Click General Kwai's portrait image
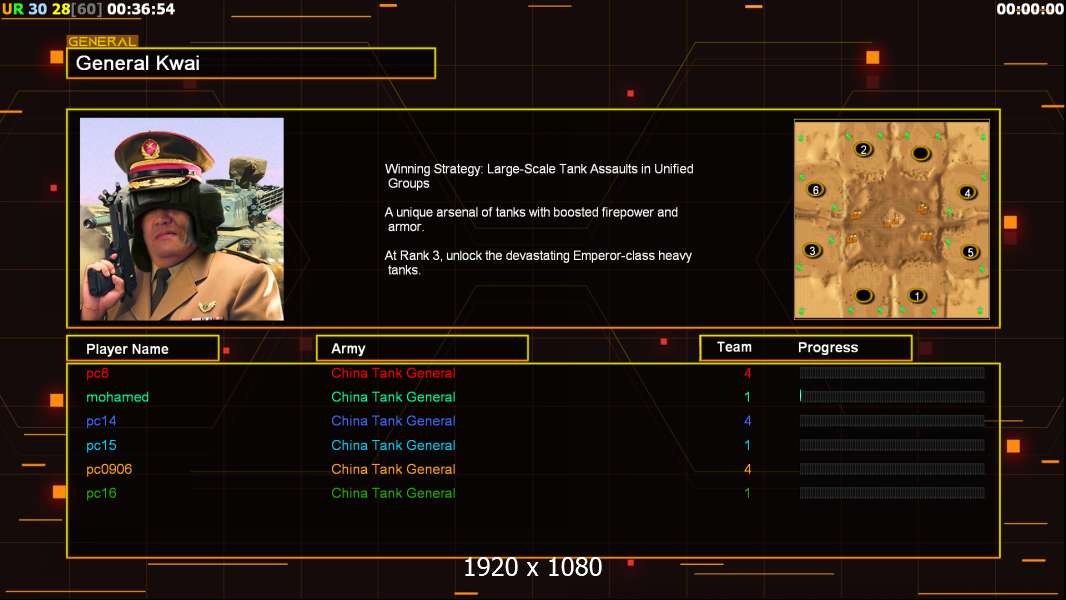This screenshot has width=1066, height=600. tap(182, 219)
